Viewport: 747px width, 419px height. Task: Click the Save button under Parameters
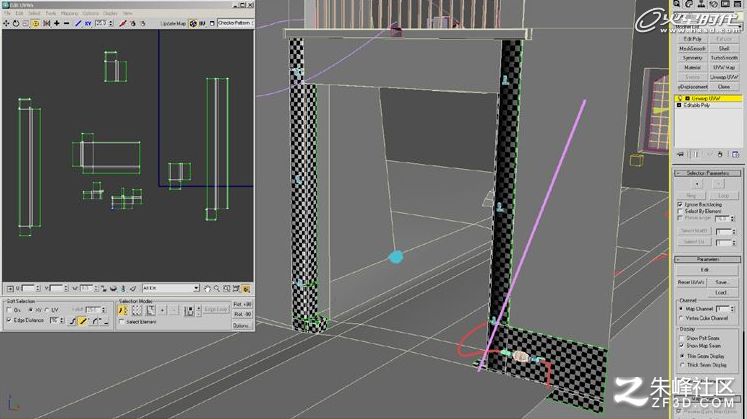(723, 282)
